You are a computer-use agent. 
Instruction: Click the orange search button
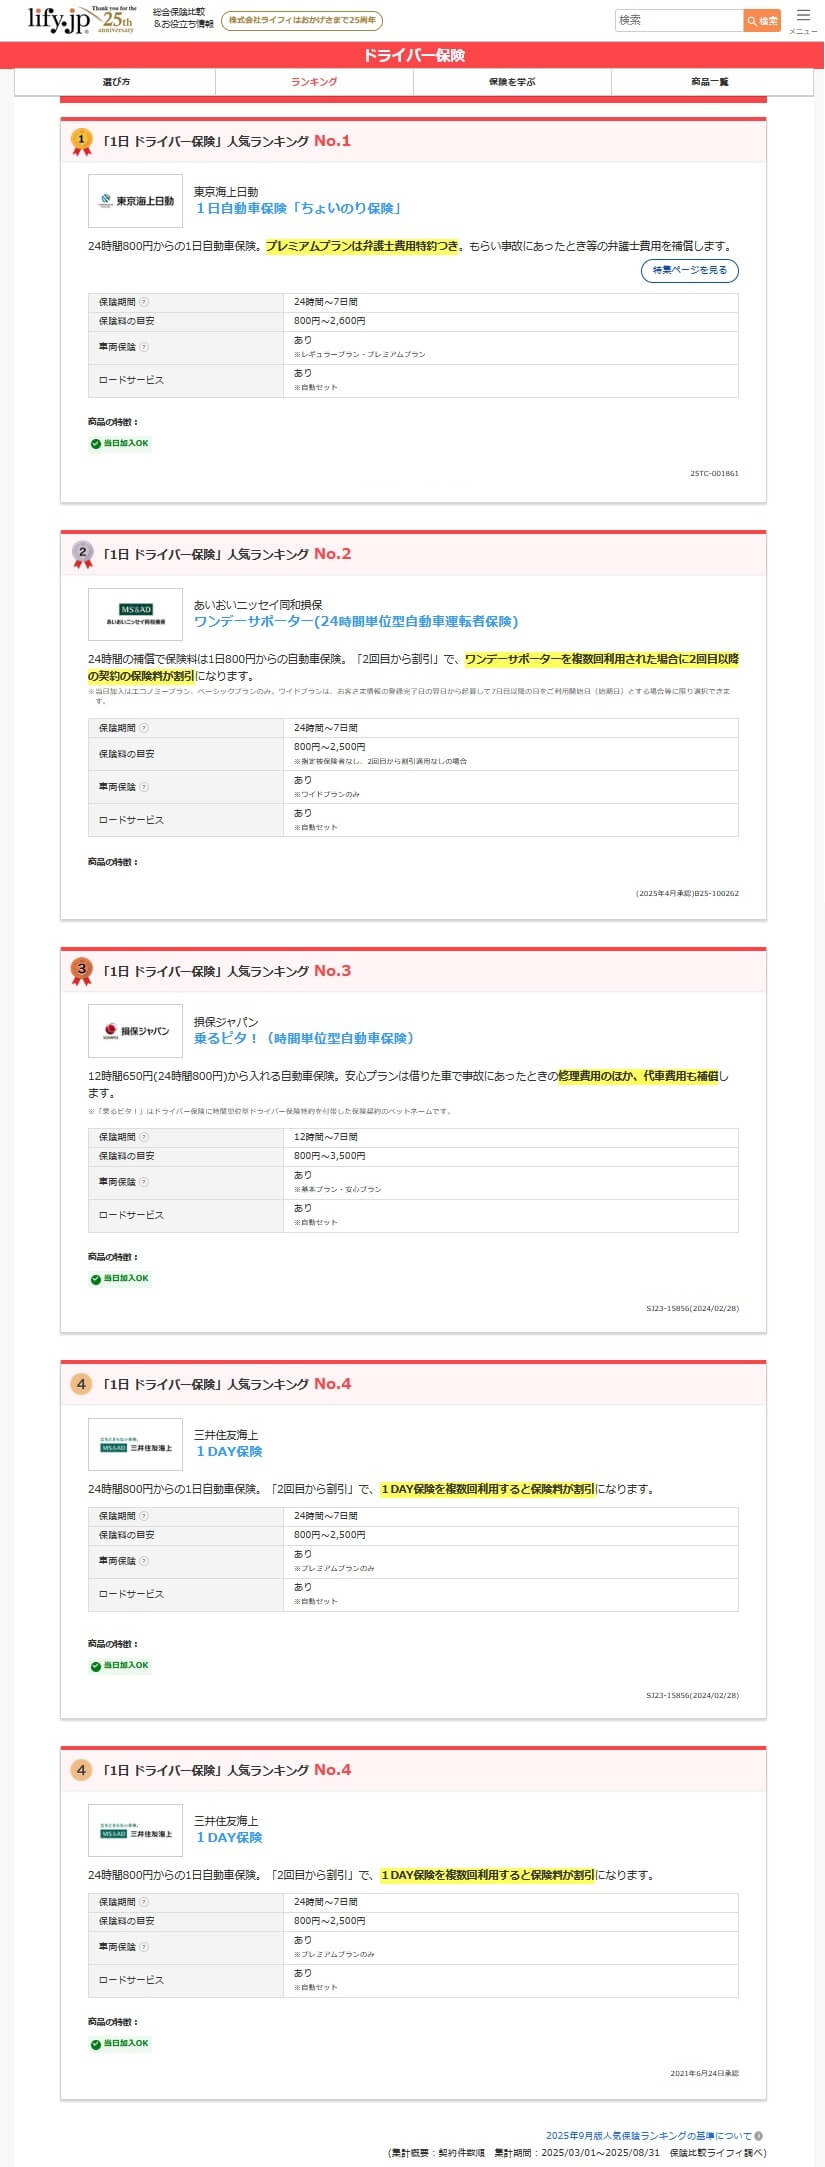click(x=762, y=21)
